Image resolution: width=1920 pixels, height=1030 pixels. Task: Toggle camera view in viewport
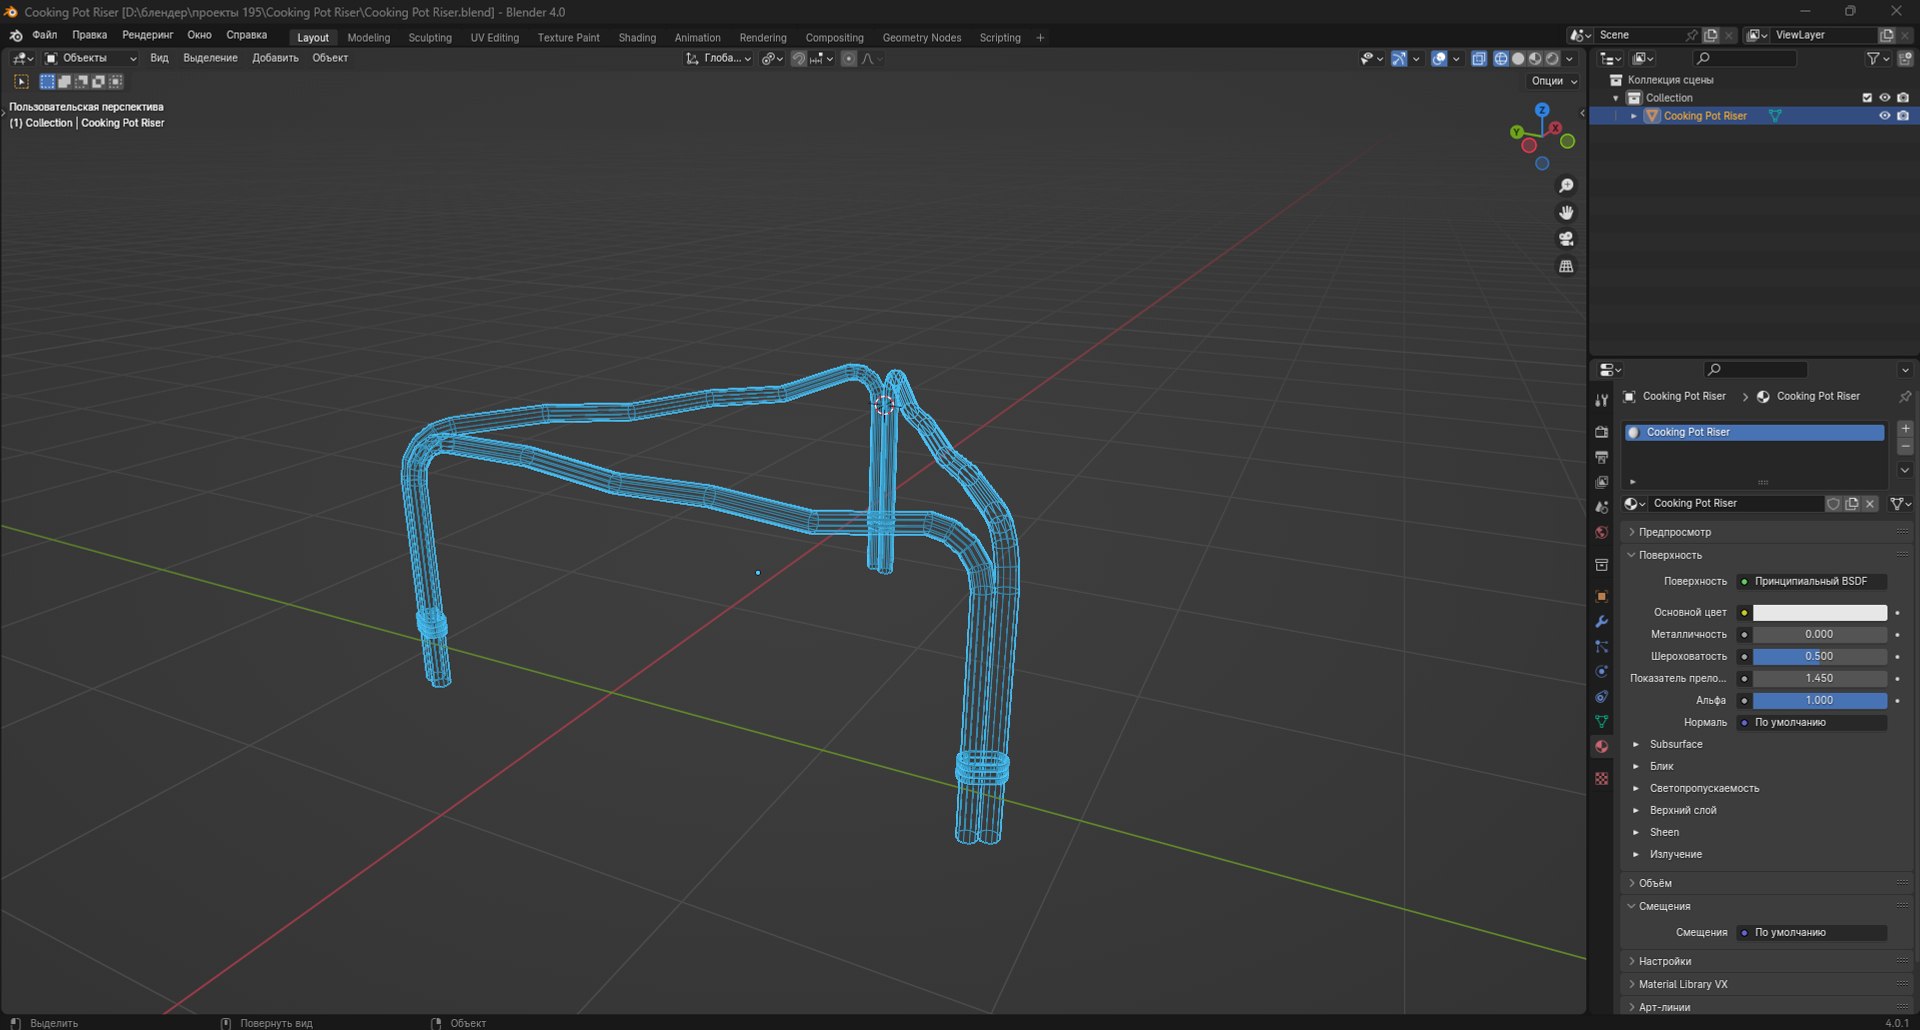[1566, 239]
